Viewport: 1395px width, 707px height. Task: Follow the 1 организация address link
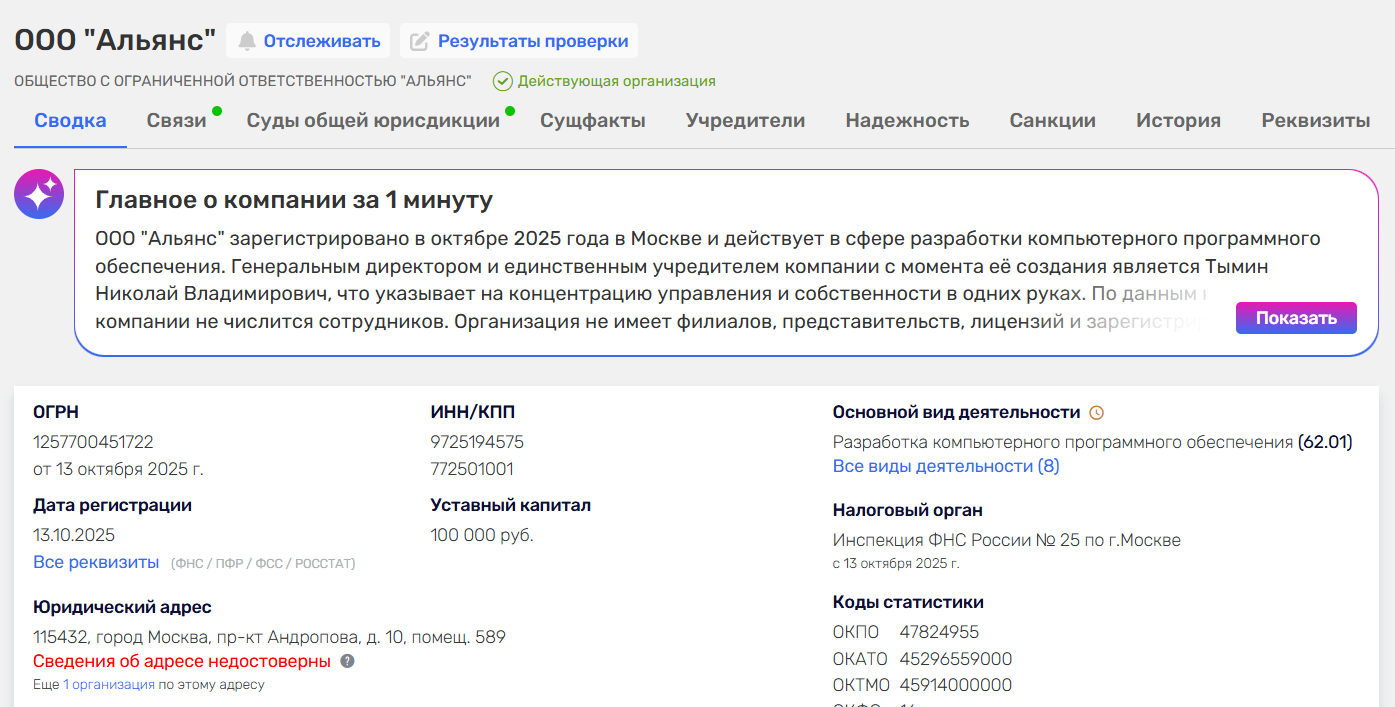tap(109, 685)
